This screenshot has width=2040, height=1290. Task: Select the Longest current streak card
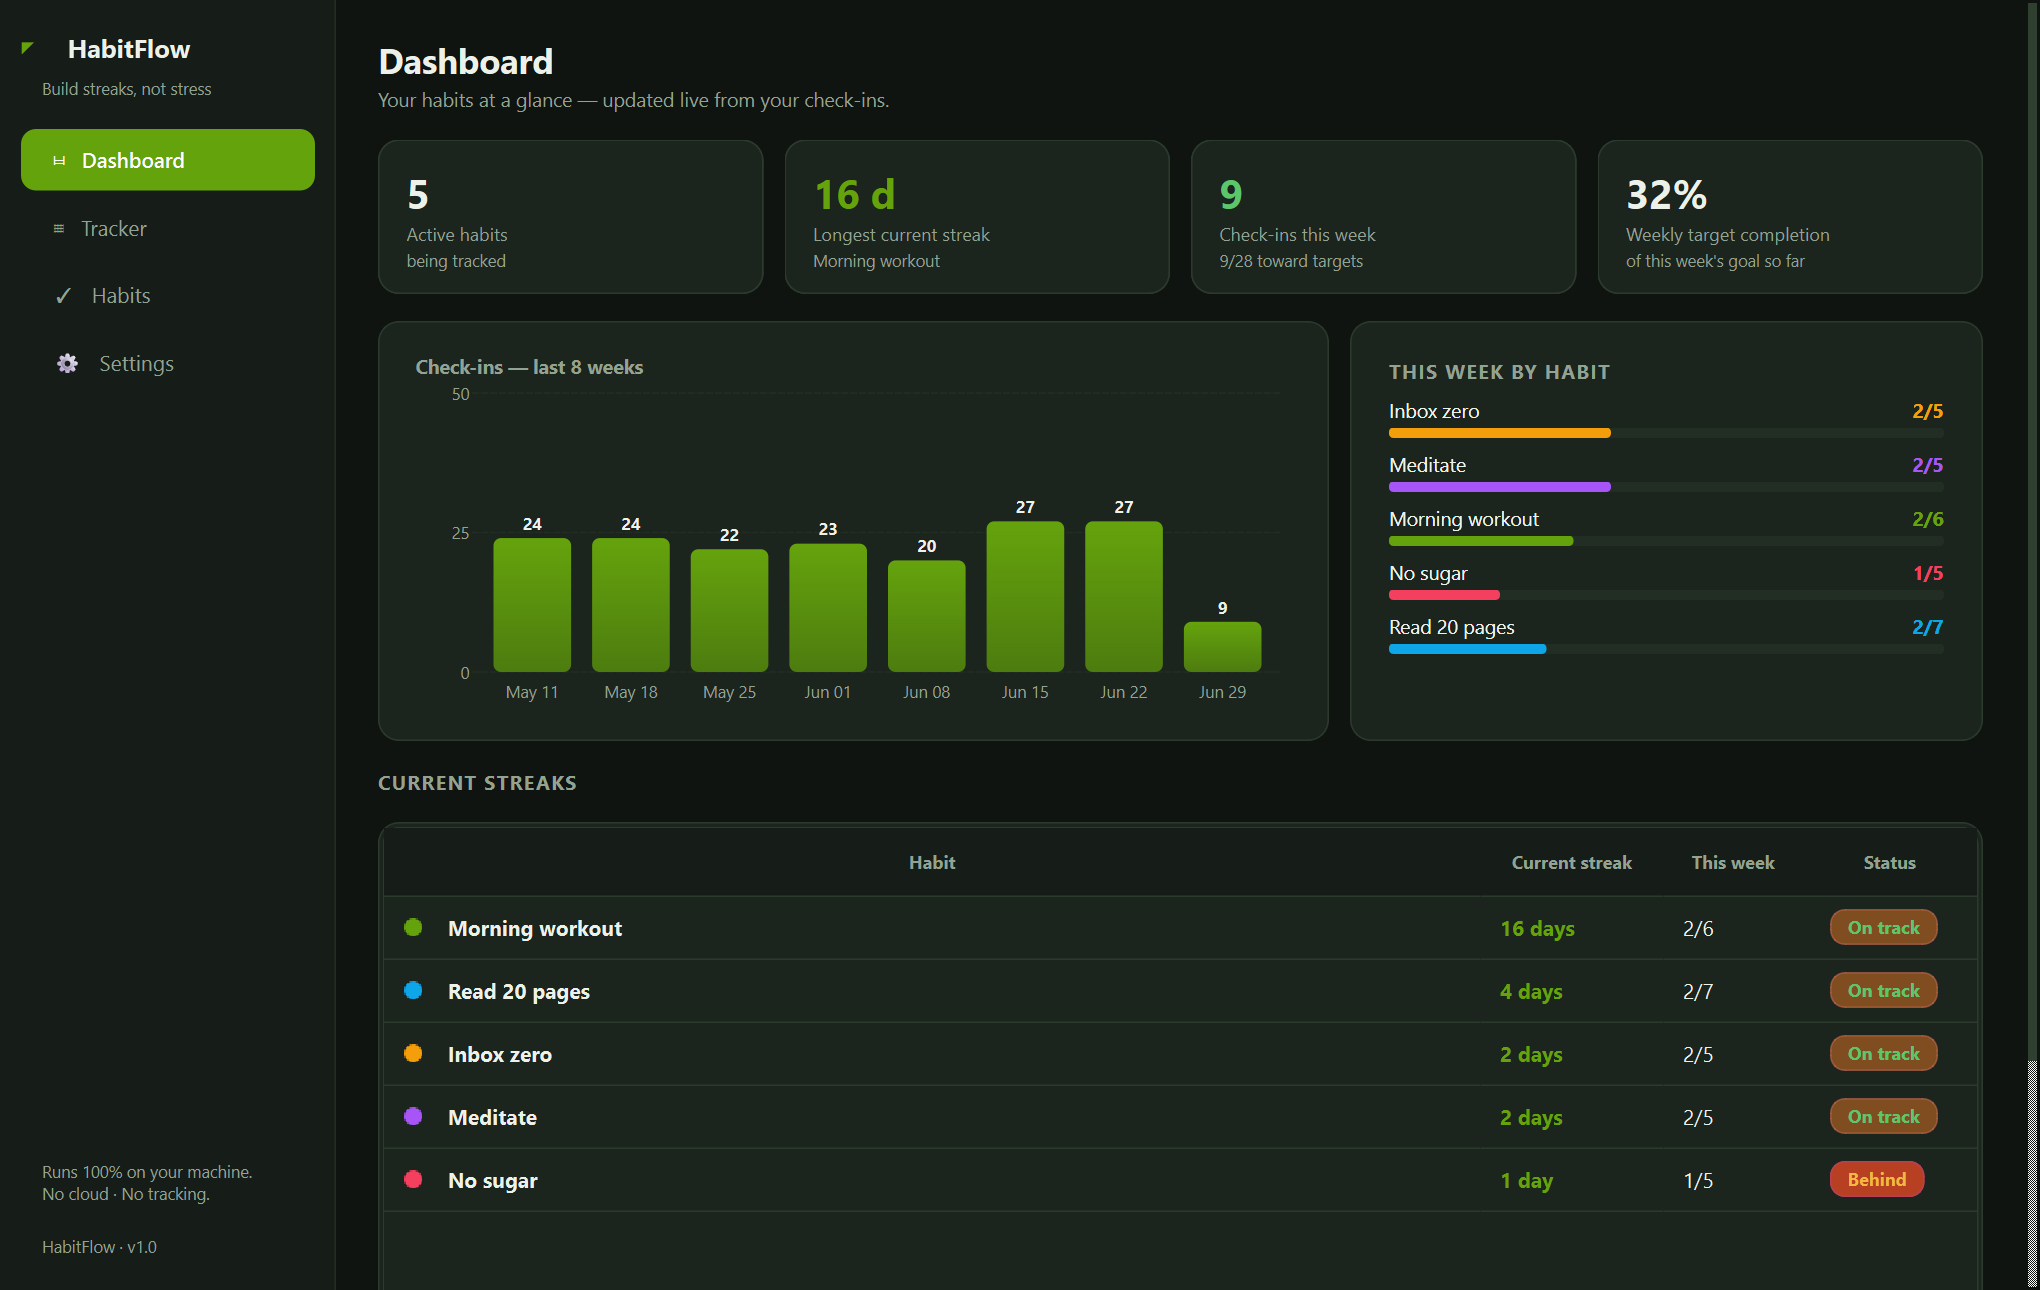point(977,217)
